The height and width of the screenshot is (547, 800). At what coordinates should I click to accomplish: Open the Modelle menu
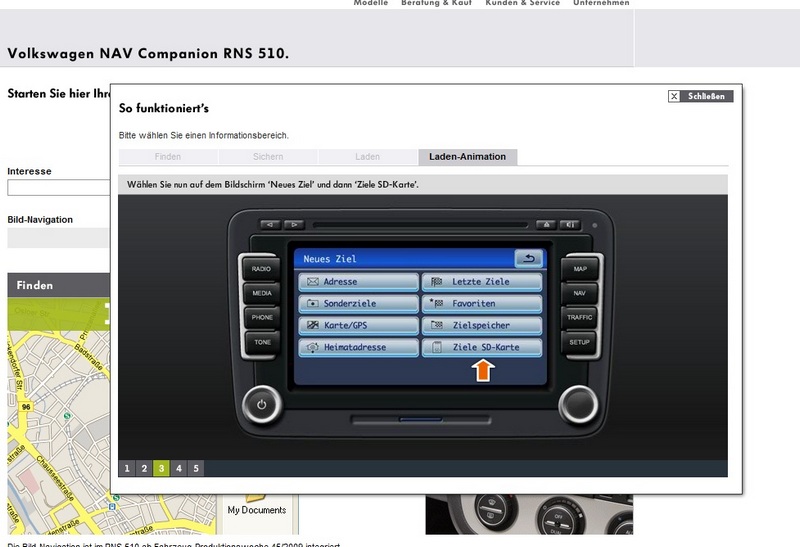[x=371, y=3]
